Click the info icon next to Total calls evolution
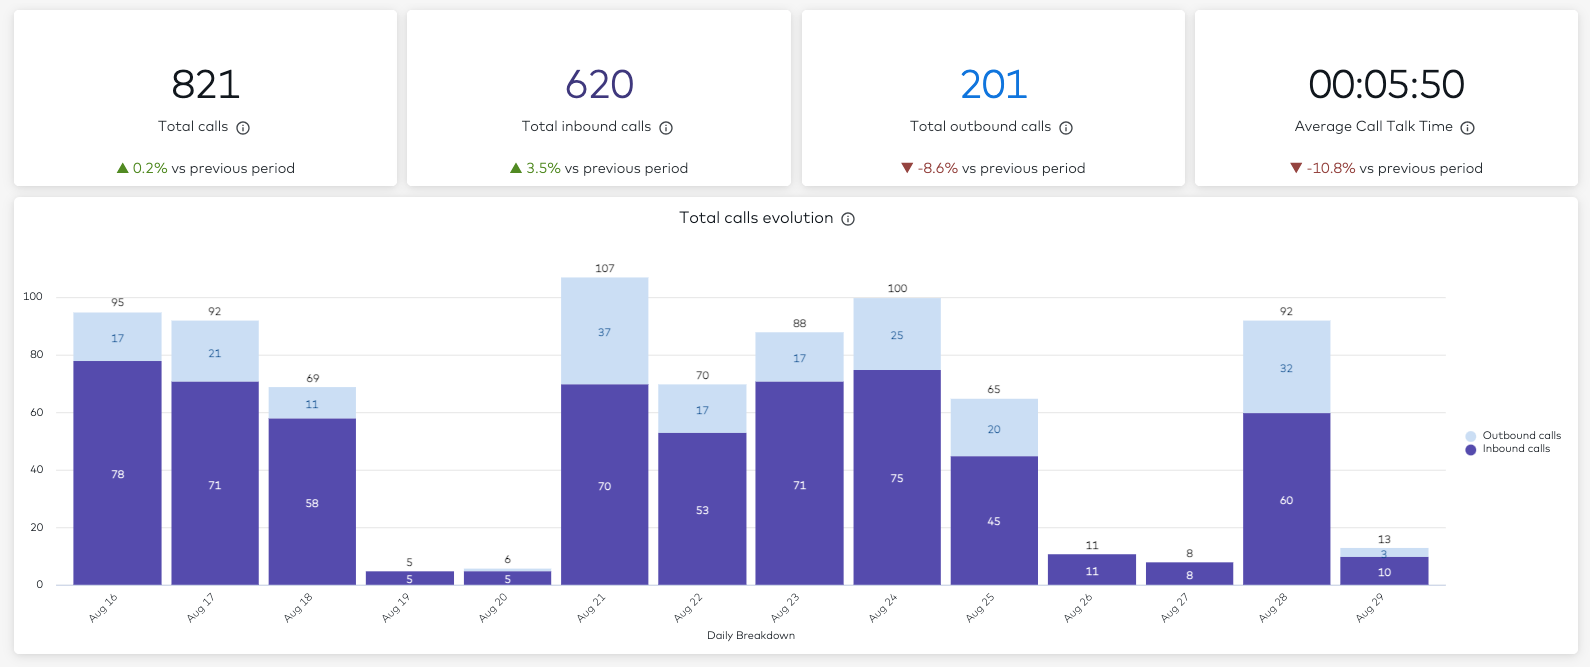1590x667 pixels. pos(848,219)
